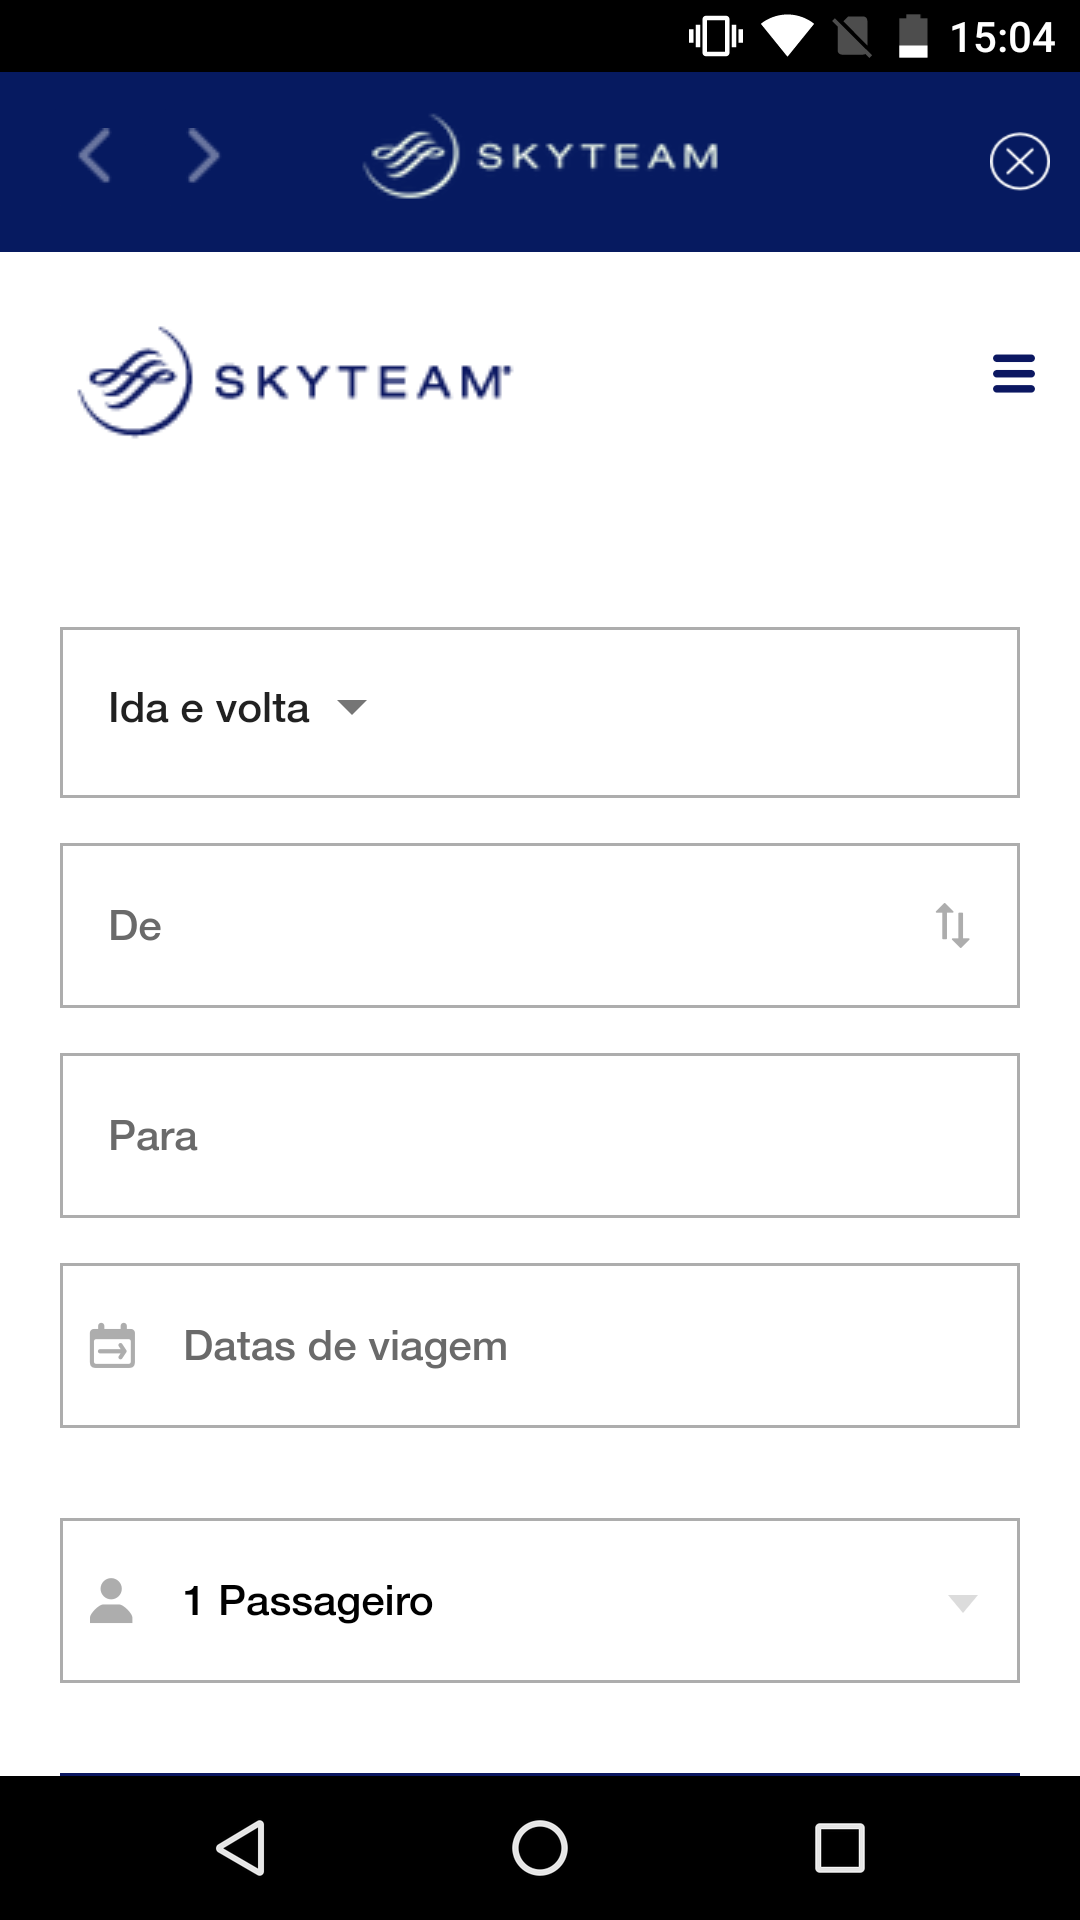Select the "Para" destination field
The width and height of the screenshot is (1080, 1920).
(x=540, y=1135)
